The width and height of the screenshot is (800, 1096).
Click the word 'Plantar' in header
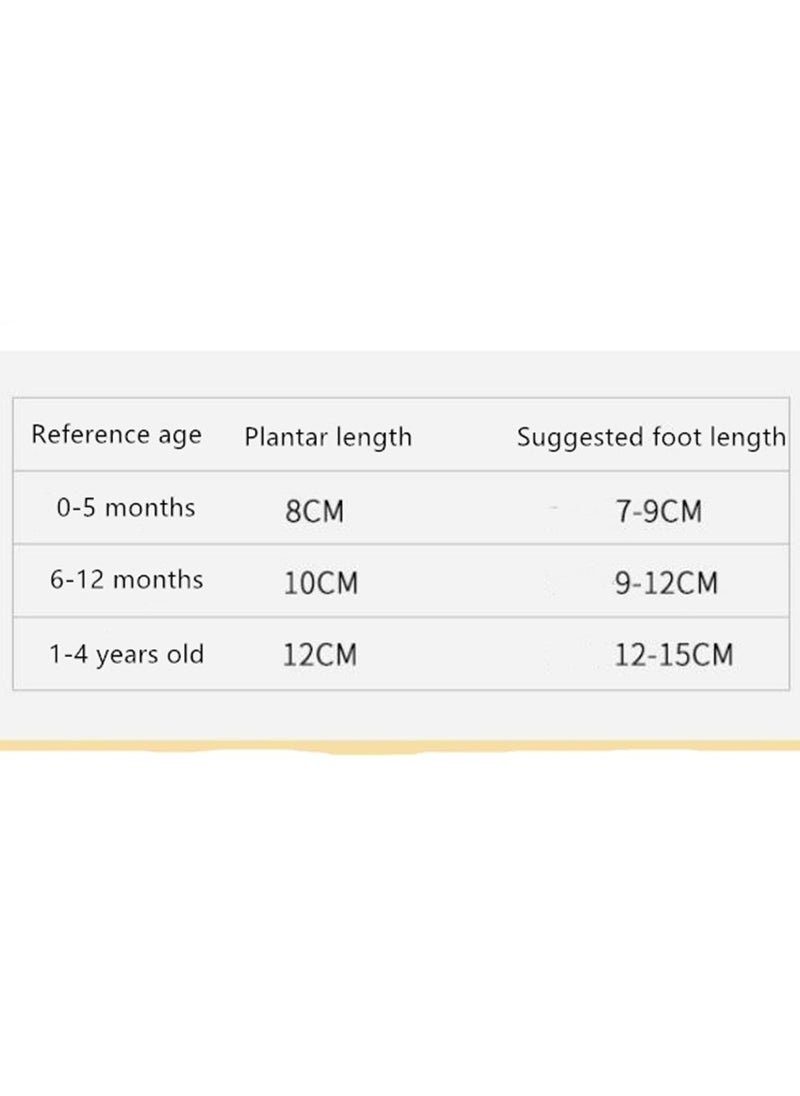pos(286,438)
